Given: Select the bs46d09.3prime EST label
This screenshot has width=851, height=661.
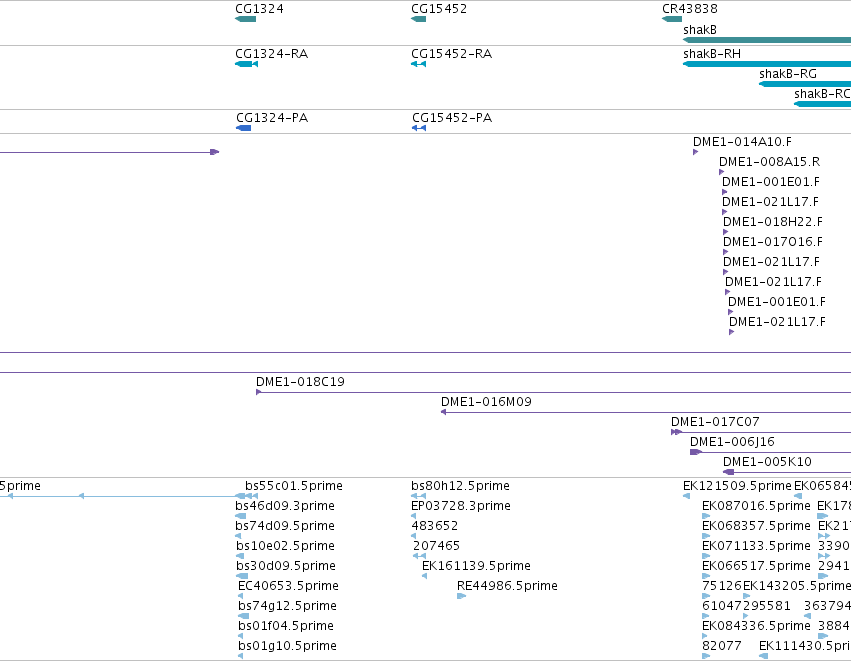Looking at the screenshot, I should (x=285, y=506).
